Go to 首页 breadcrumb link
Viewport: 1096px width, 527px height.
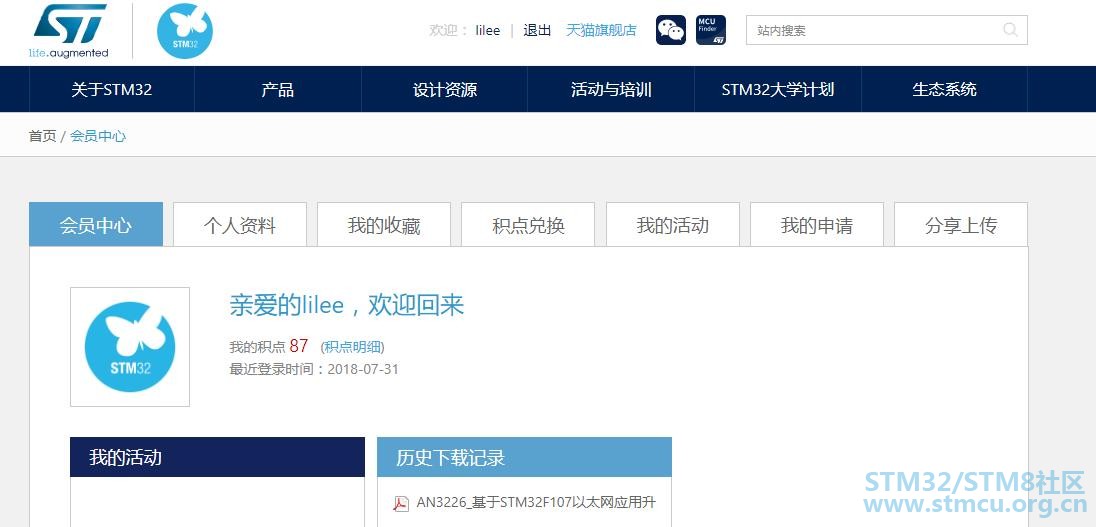(x=42, y=136)
